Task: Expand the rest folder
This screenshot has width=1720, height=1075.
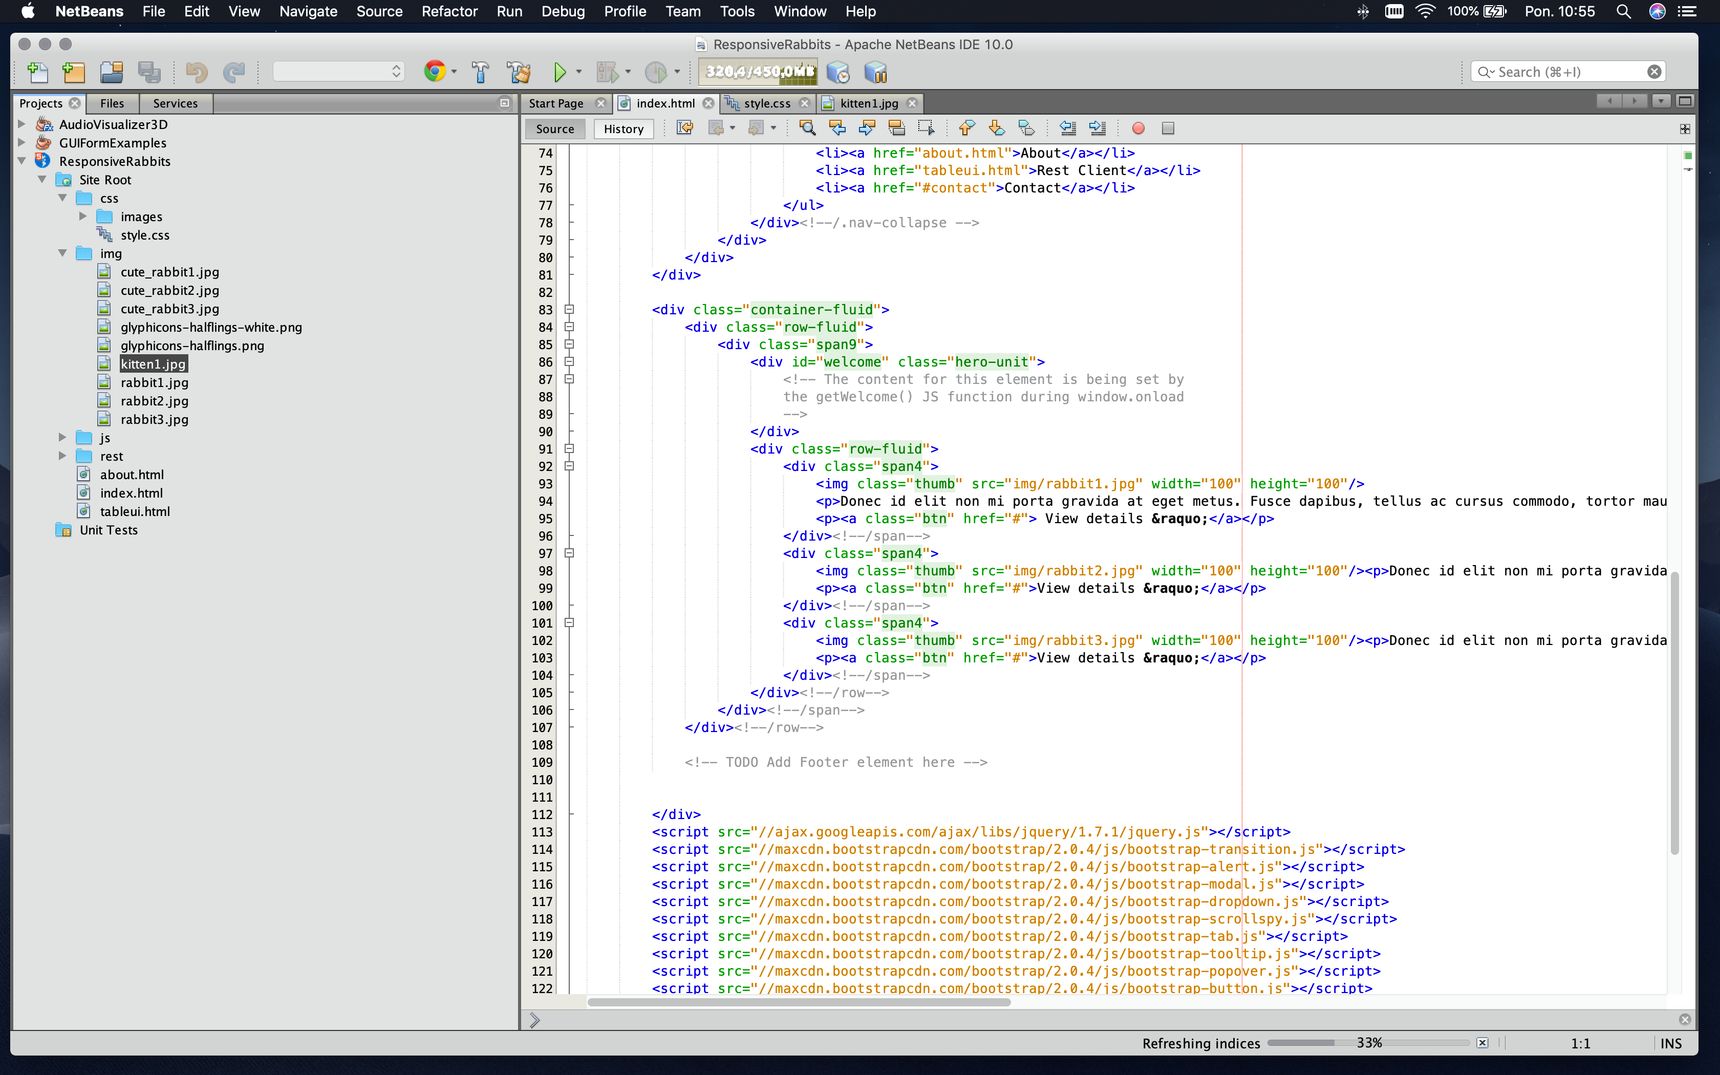Action: [62, 456]
